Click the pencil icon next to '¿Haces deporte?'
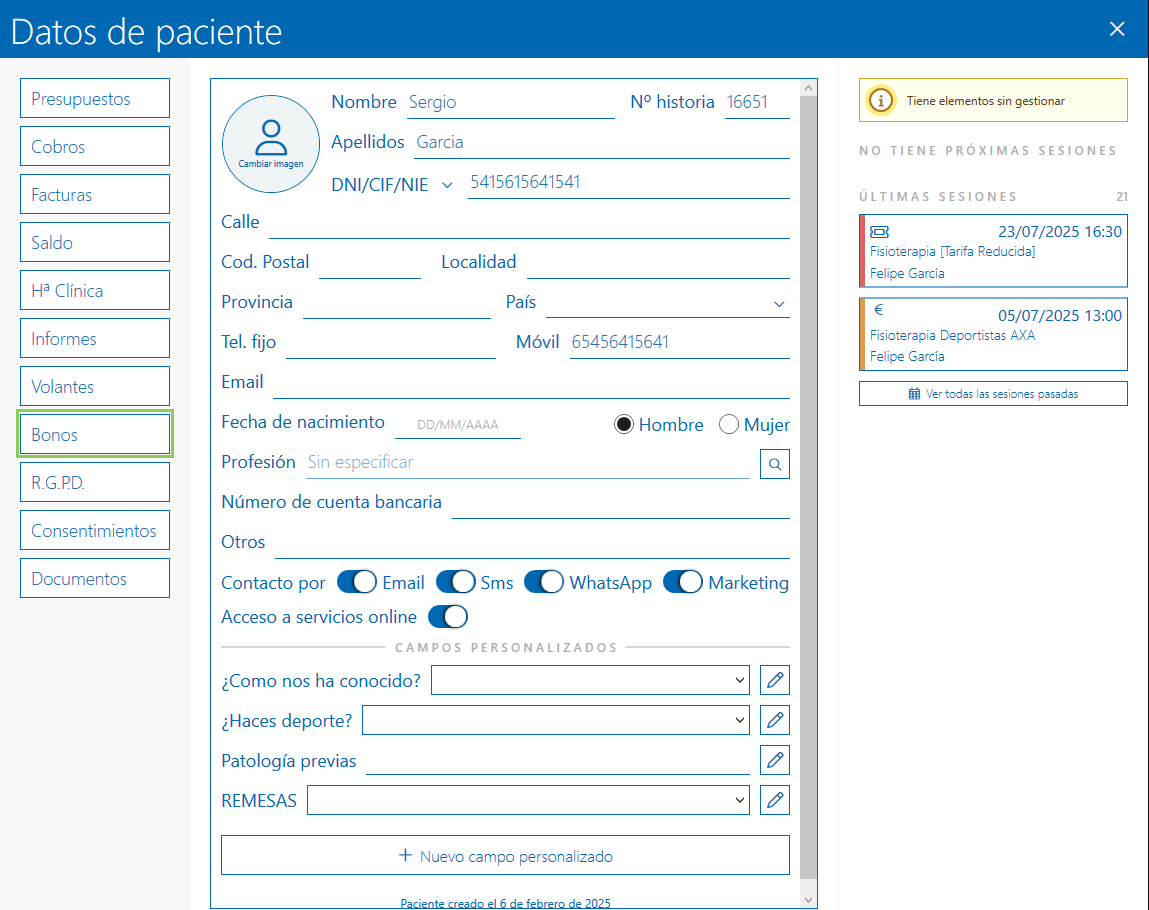Viewport: 1149px width, 910px height. [774, 720]
